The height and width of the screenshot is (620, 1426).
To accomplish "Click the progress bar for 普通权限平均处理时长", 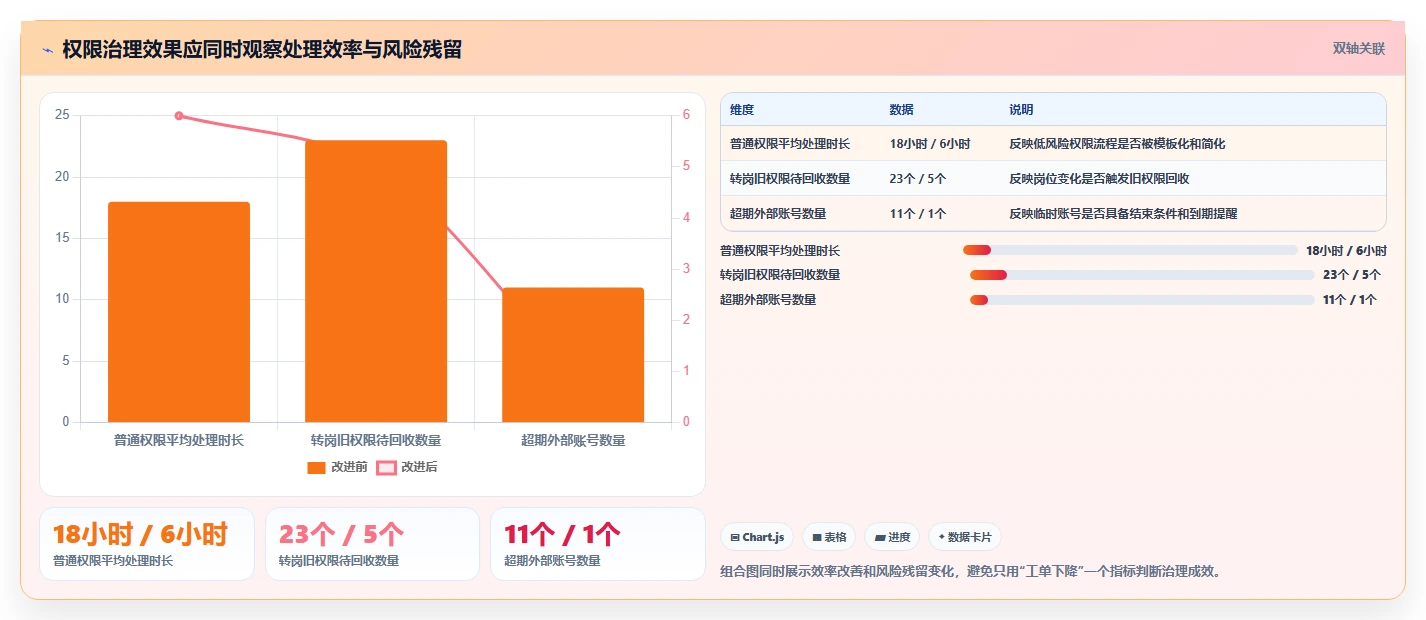I will pyautogui.click(x=1130, y=250).
